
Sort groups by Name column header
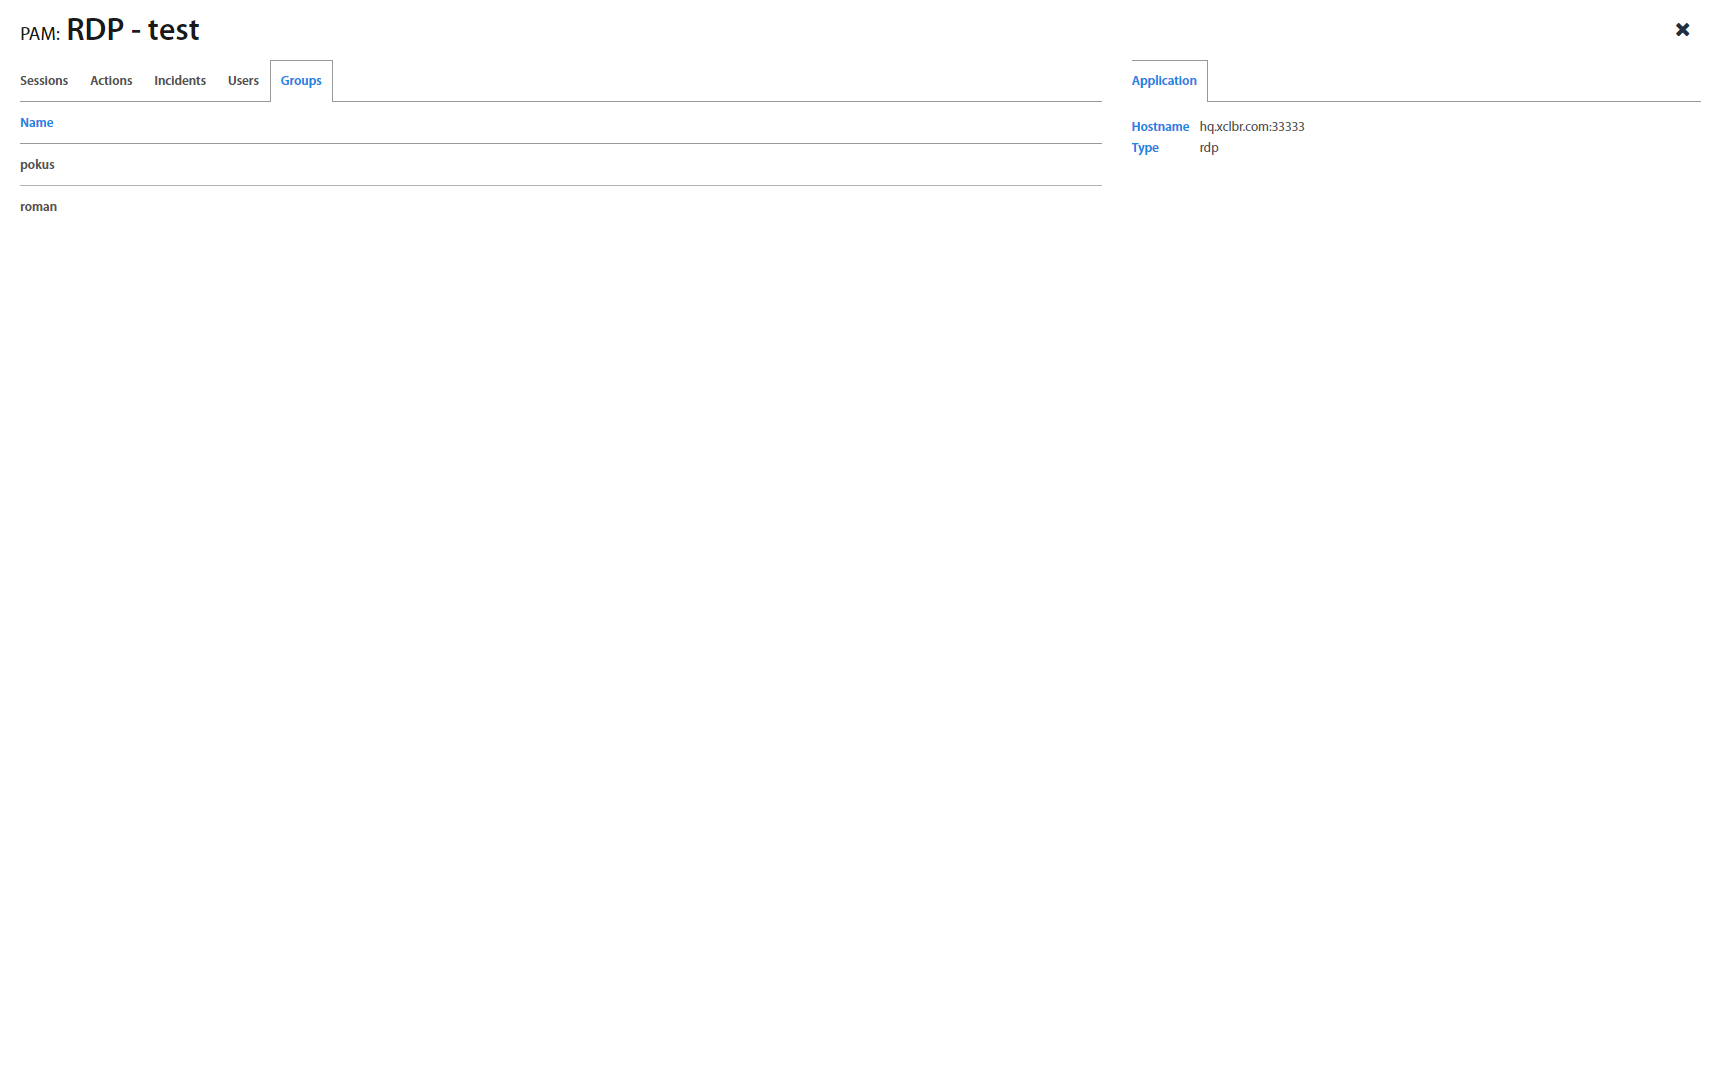tap(37, 123)
